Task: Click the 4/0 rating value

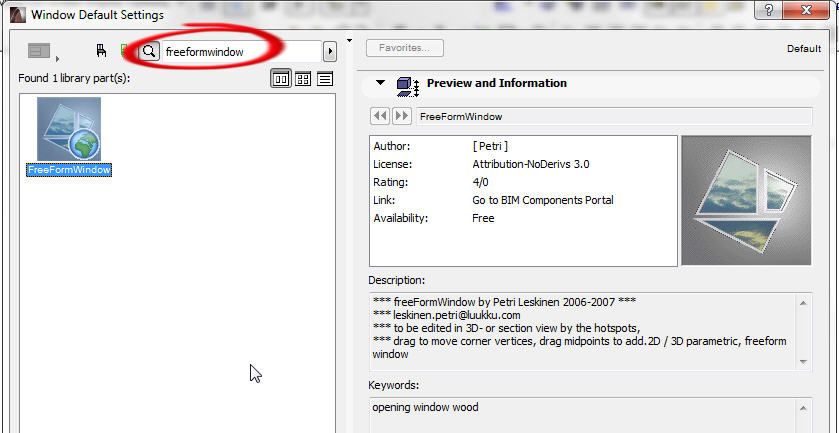Action: tap(480, 182)
